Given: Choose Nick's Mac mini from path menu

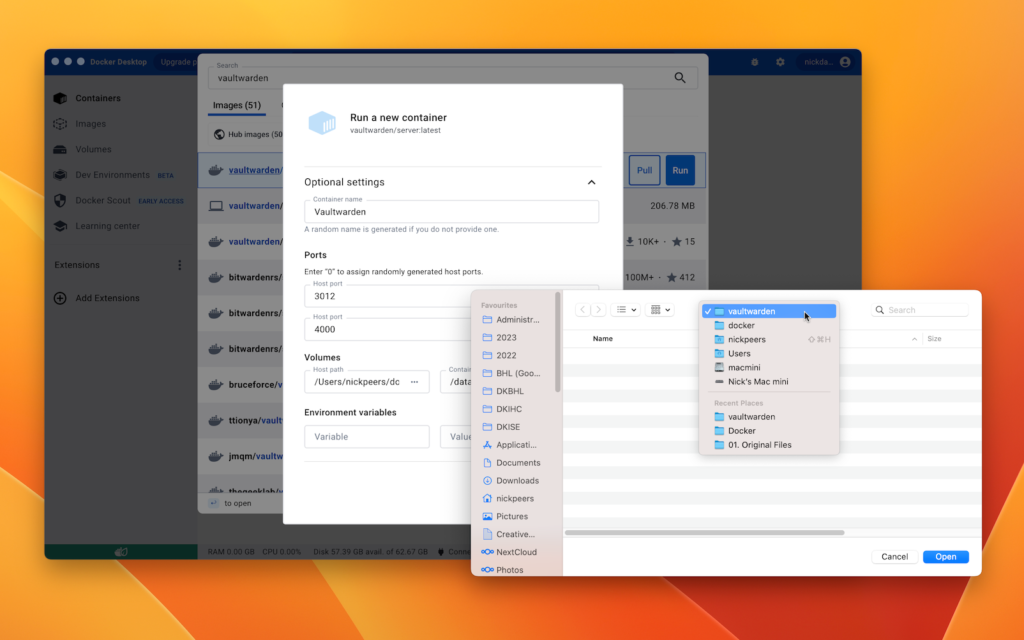Looking at the screenshot, I should (x=758, y=381).
